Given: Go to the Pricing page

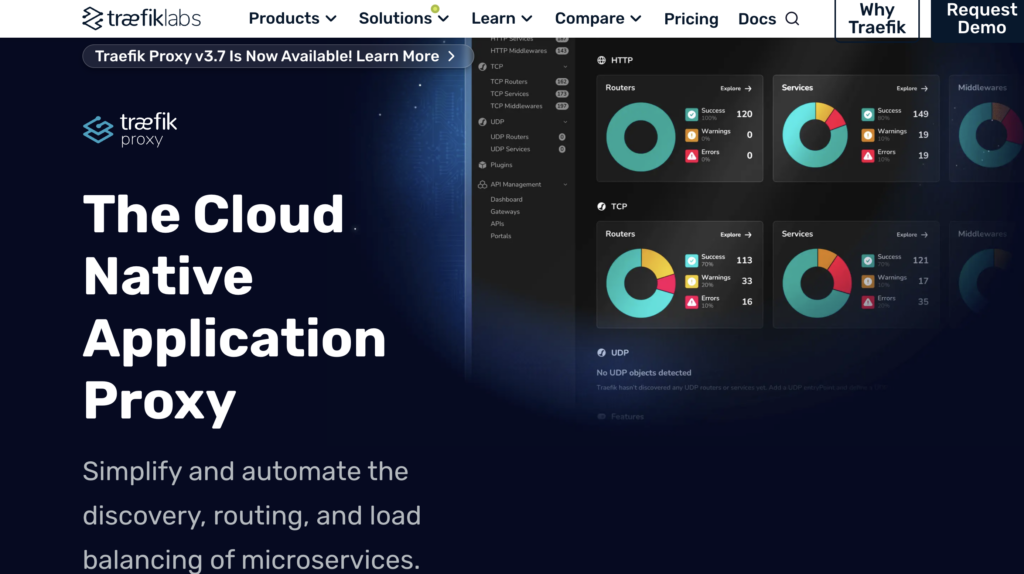Looking at the screenshot, I should [x=691, y=19].
